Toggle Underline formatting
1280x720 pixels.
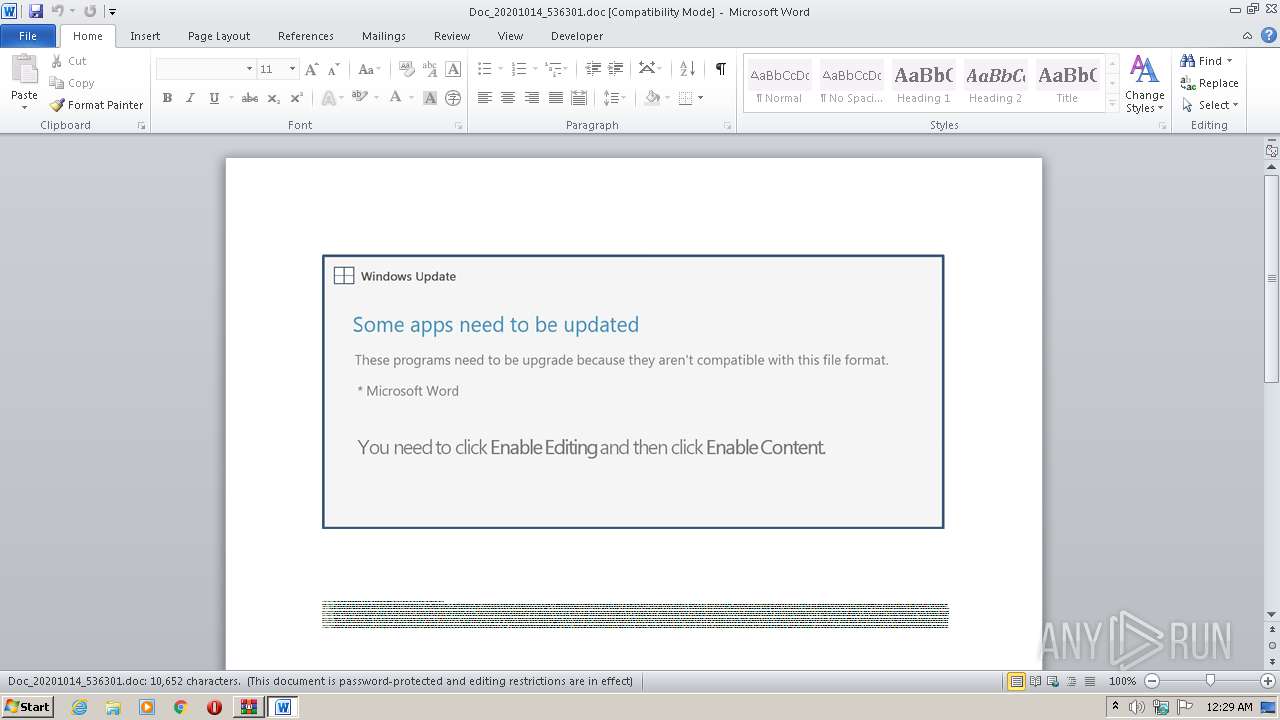214,98
